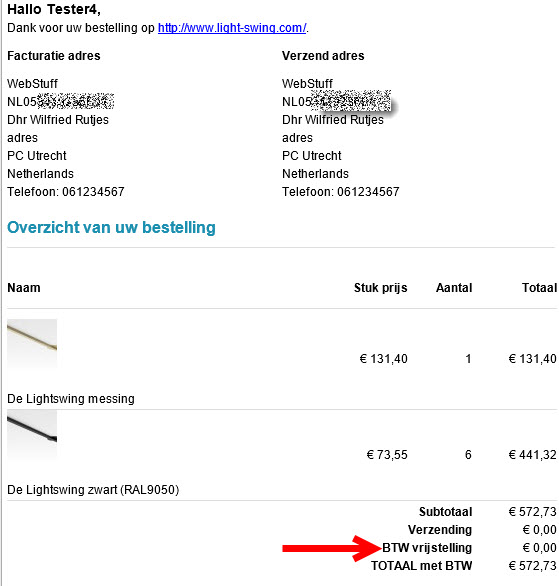This screenshot has height=586, width=559.
Task: Select the 'De Lightswing messing' product name
Action: click(71, 399)
